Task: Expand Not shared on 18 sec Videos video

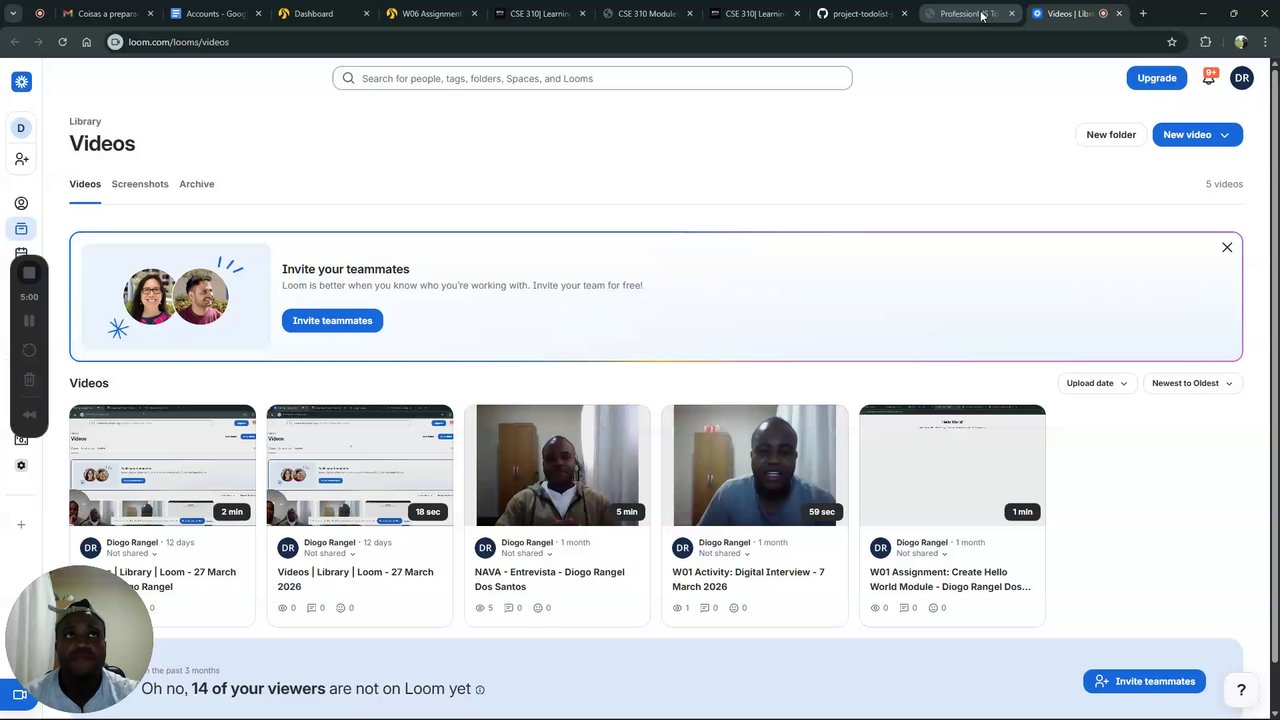Action: pyautogui.click(x=328, y=553)
